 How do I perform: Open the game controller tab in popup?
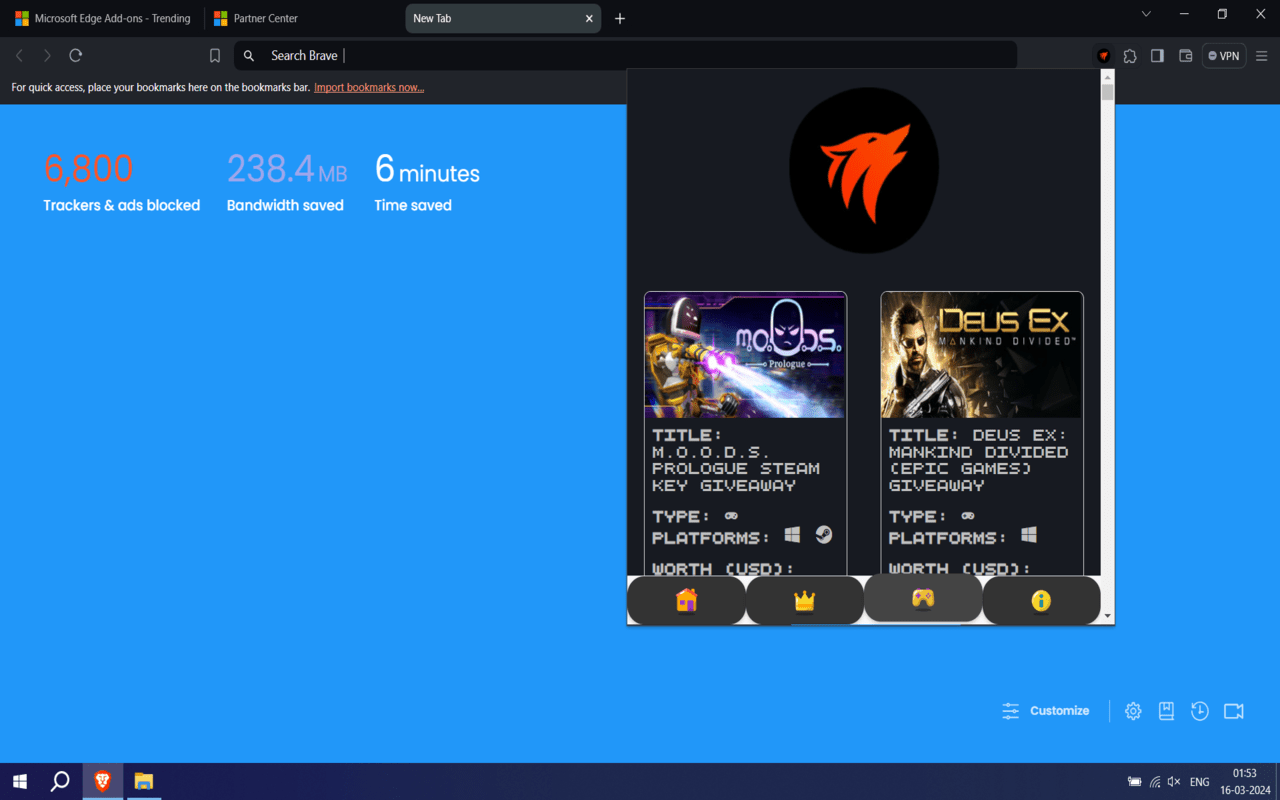point(923,598)
